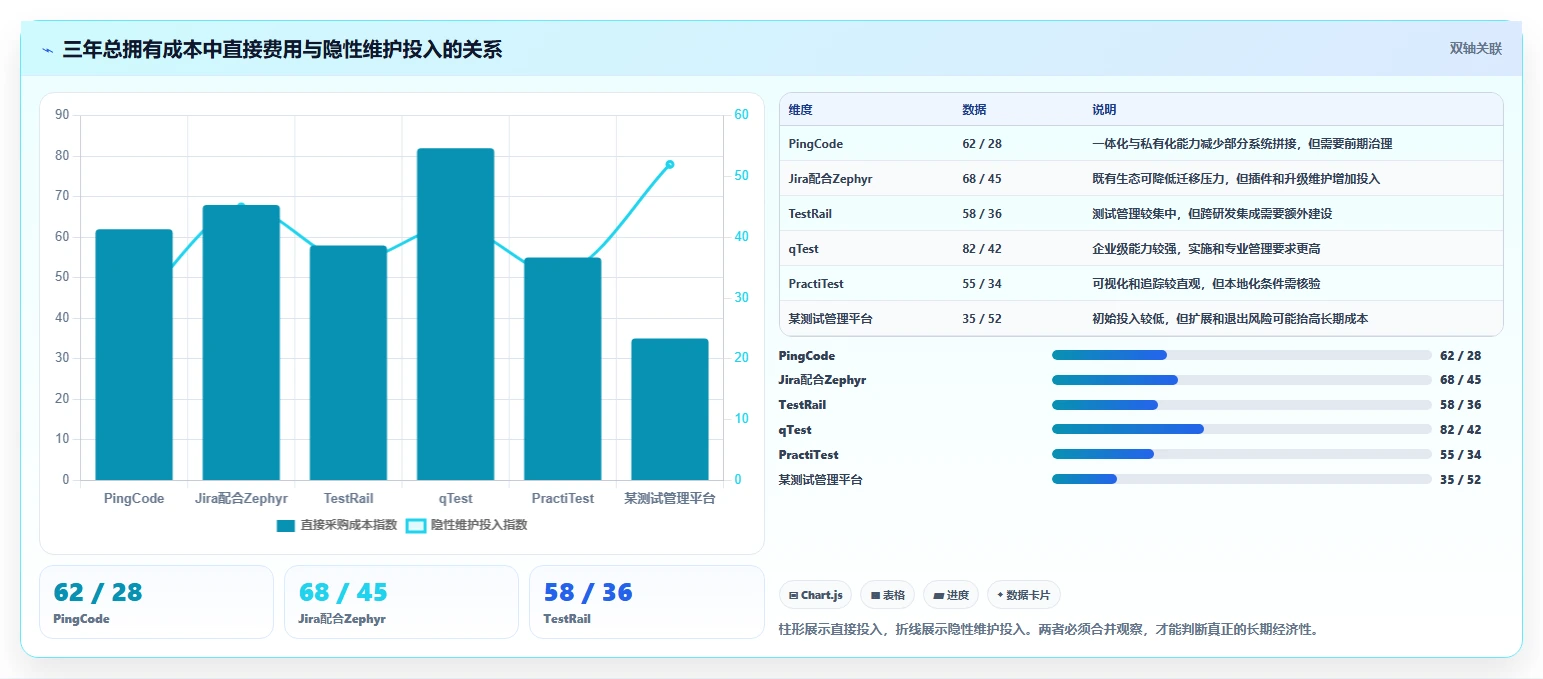1543x679 pixels.
Task: Select the qTest table row name
Action: pyautogui.click(x=804, y=249)
